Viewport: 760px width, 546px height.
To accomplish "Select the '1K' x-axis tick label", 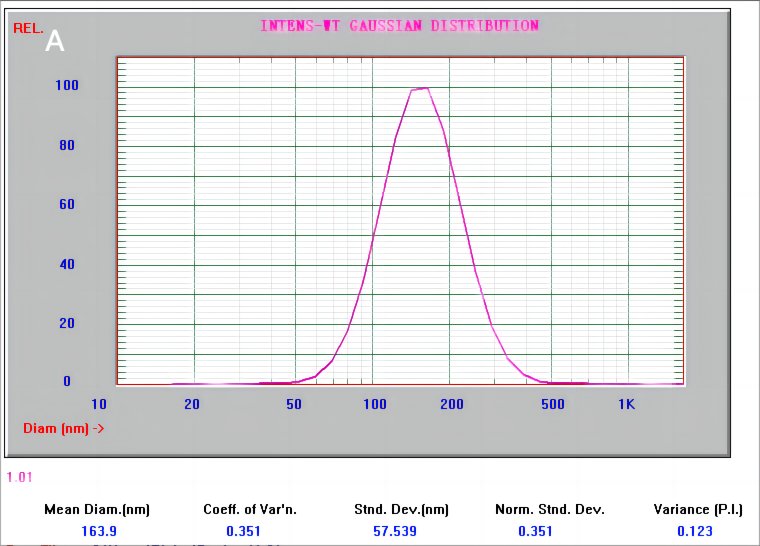I will coord(626,404).
